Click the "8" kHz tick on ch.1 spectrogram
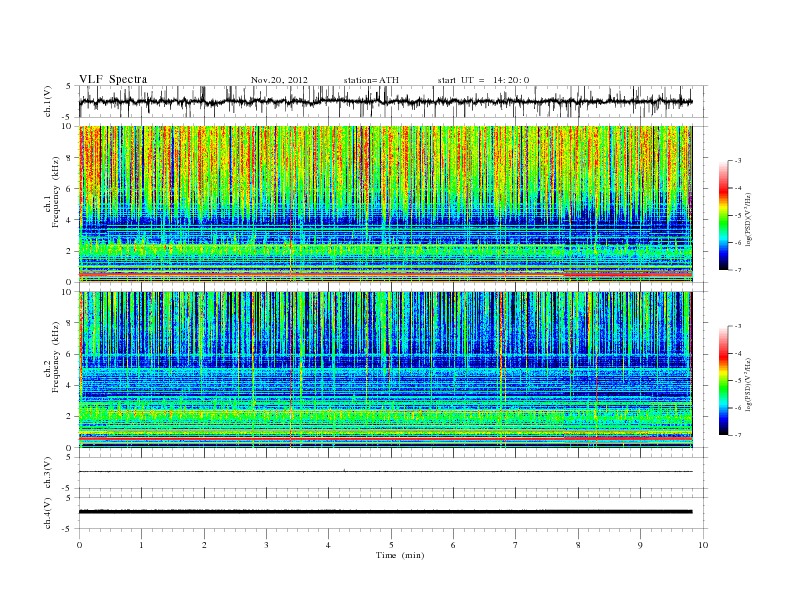The image size is (792, 612). pyautogui.click(x=69, y=158)
